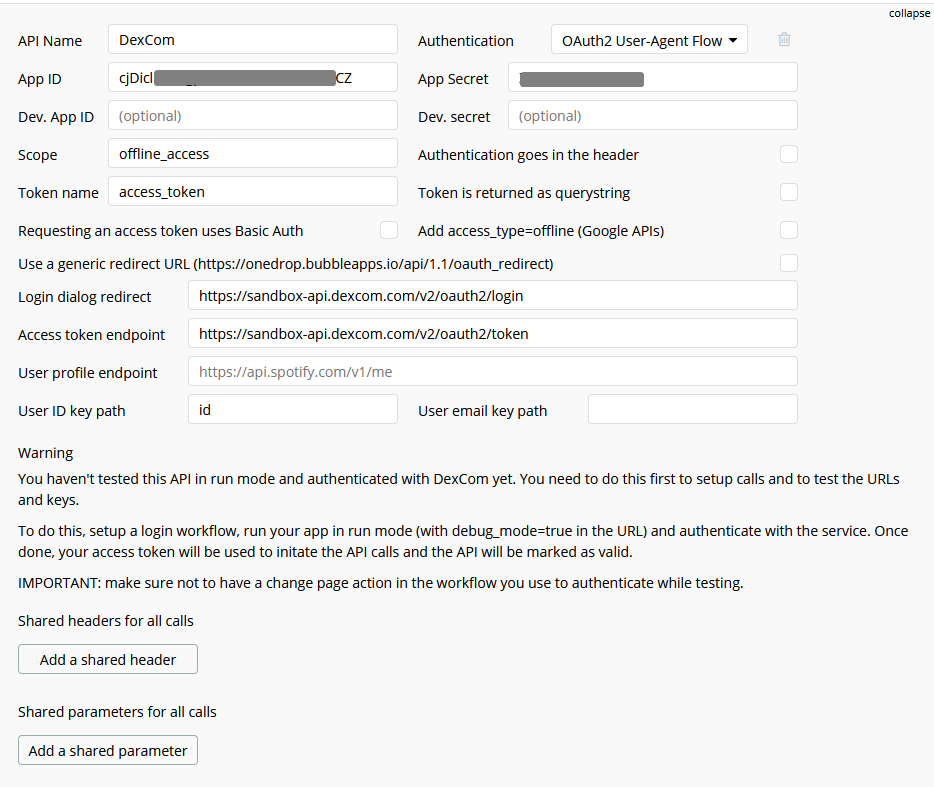934x787 pixels.
Task: Edit the API Name field
Action: coord(252,40)
